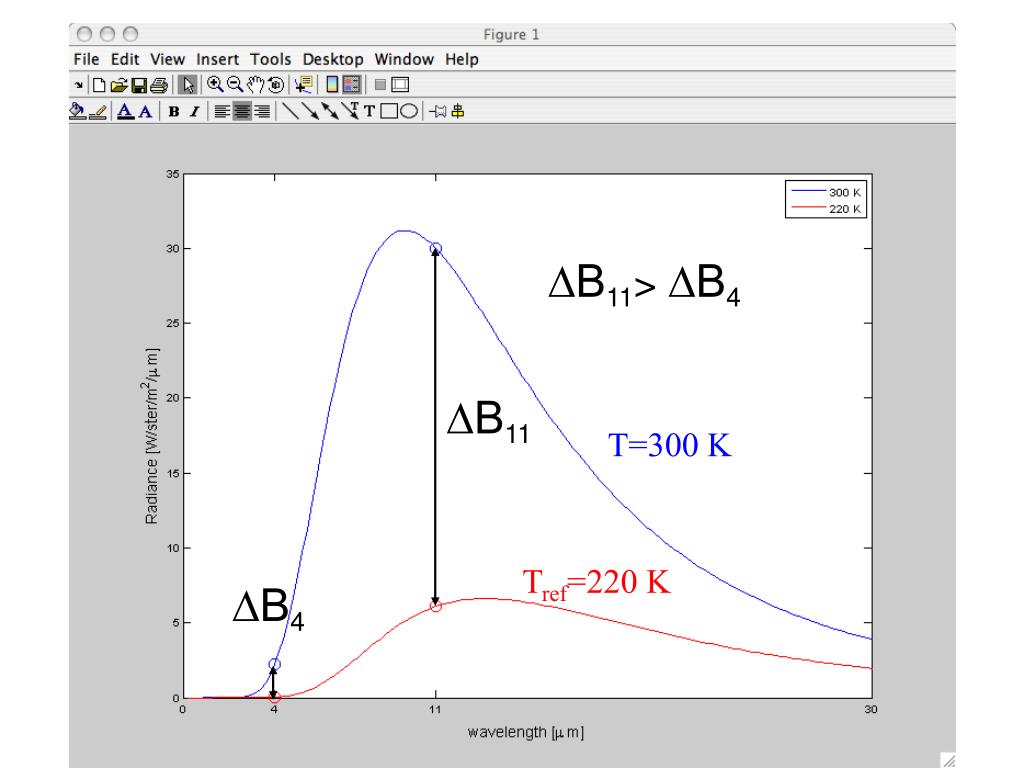
Task: Open the File menu
Action: point(86,59)
